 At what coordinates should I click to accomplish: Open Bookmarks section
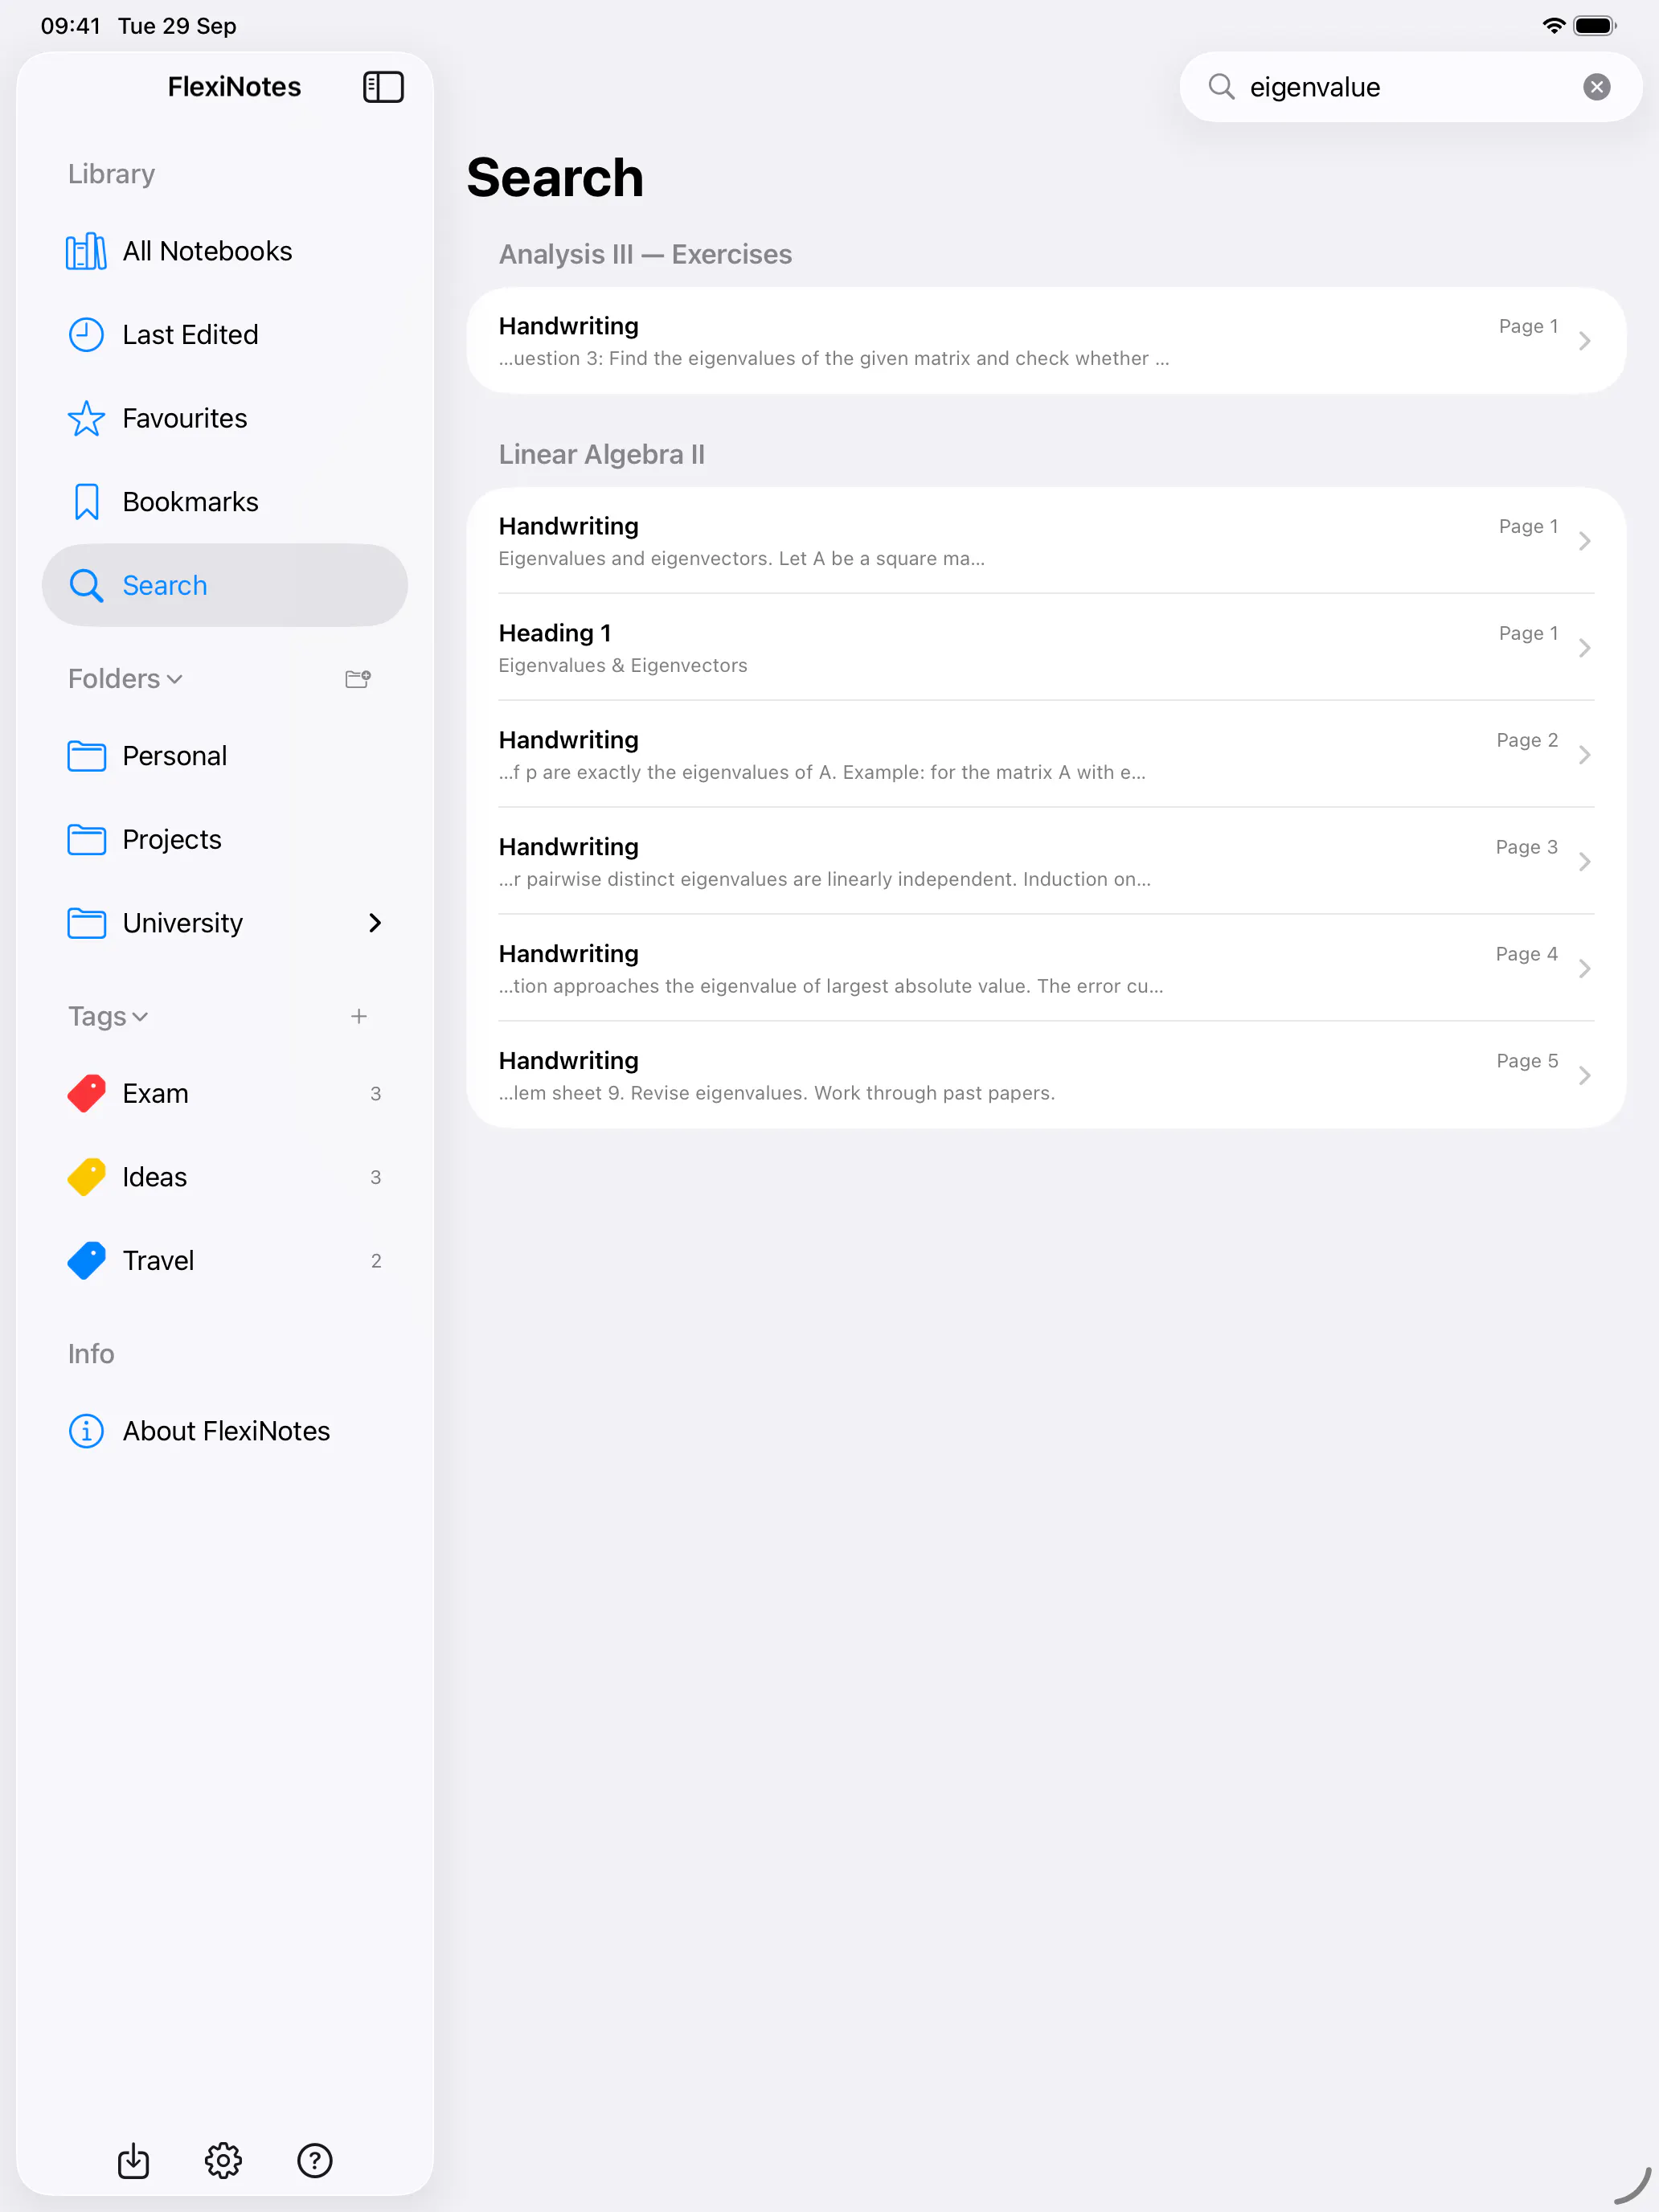225,502
